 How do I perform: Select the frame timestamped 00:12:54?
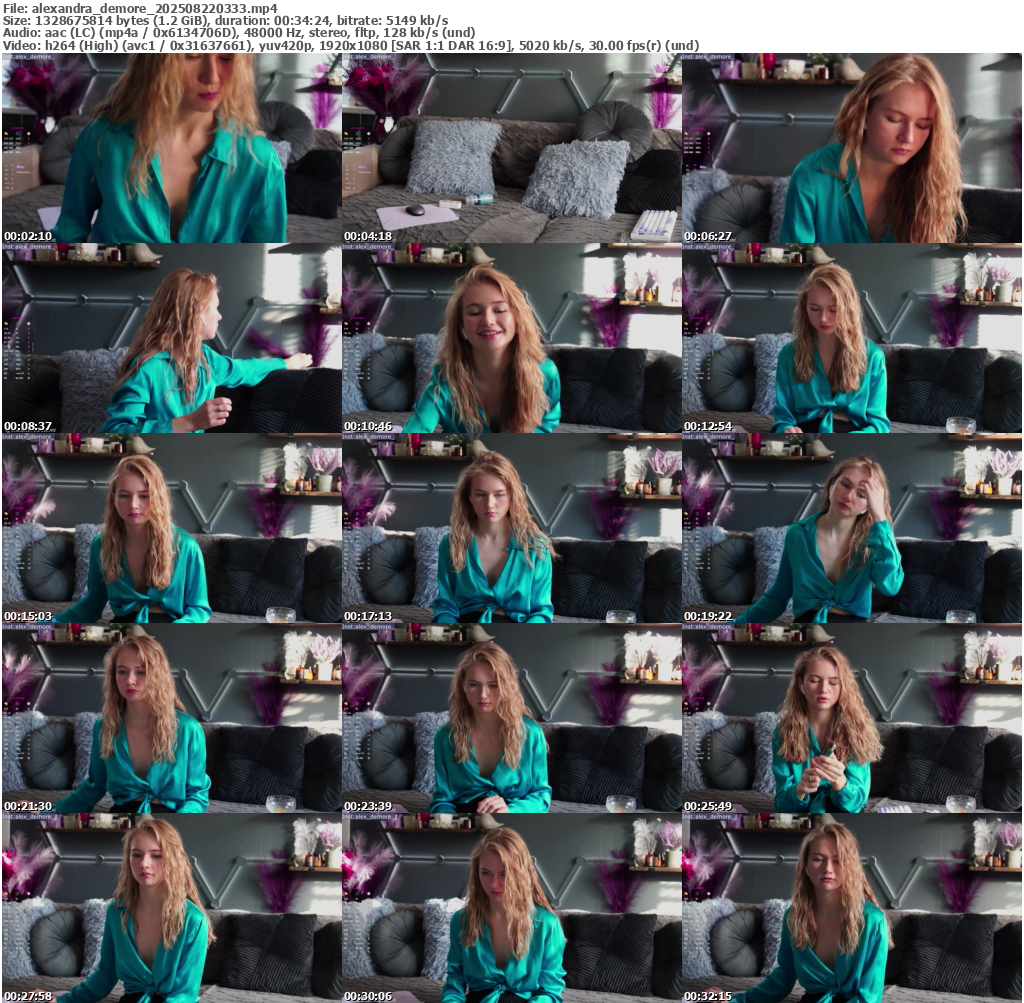852,338
